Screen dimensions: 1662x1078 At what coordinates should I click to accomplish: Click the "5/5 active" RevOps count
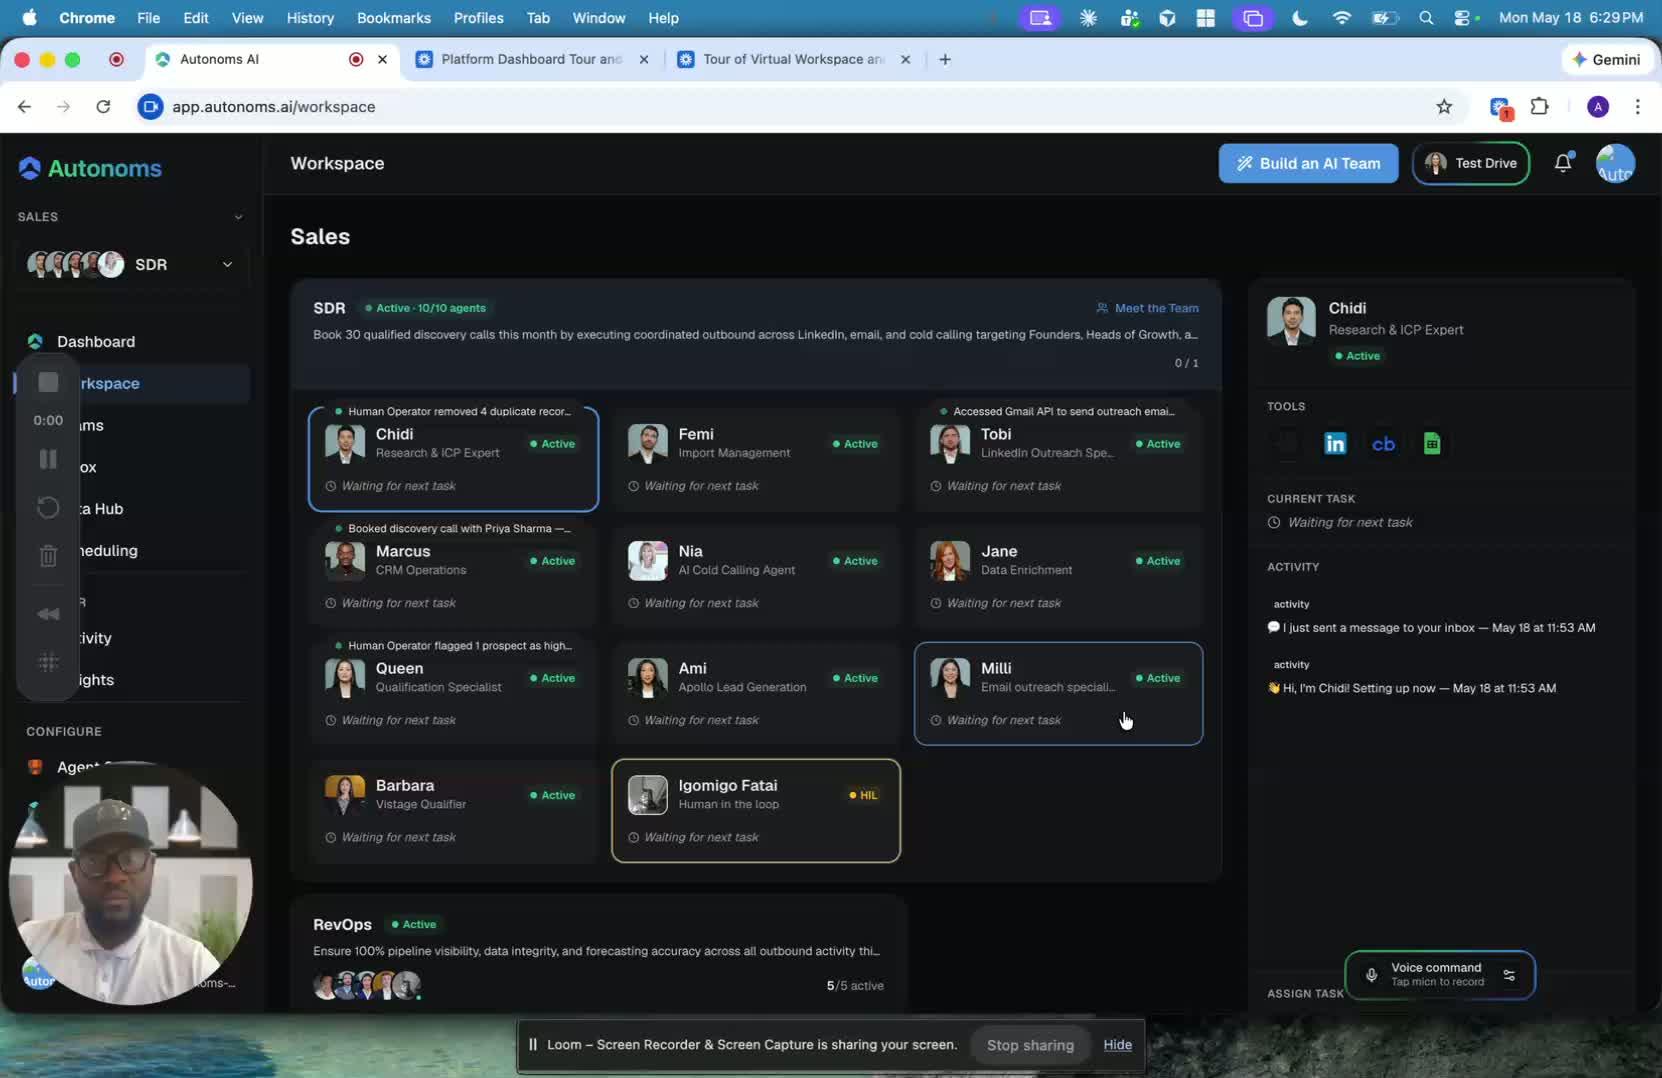tap(855, 985)
